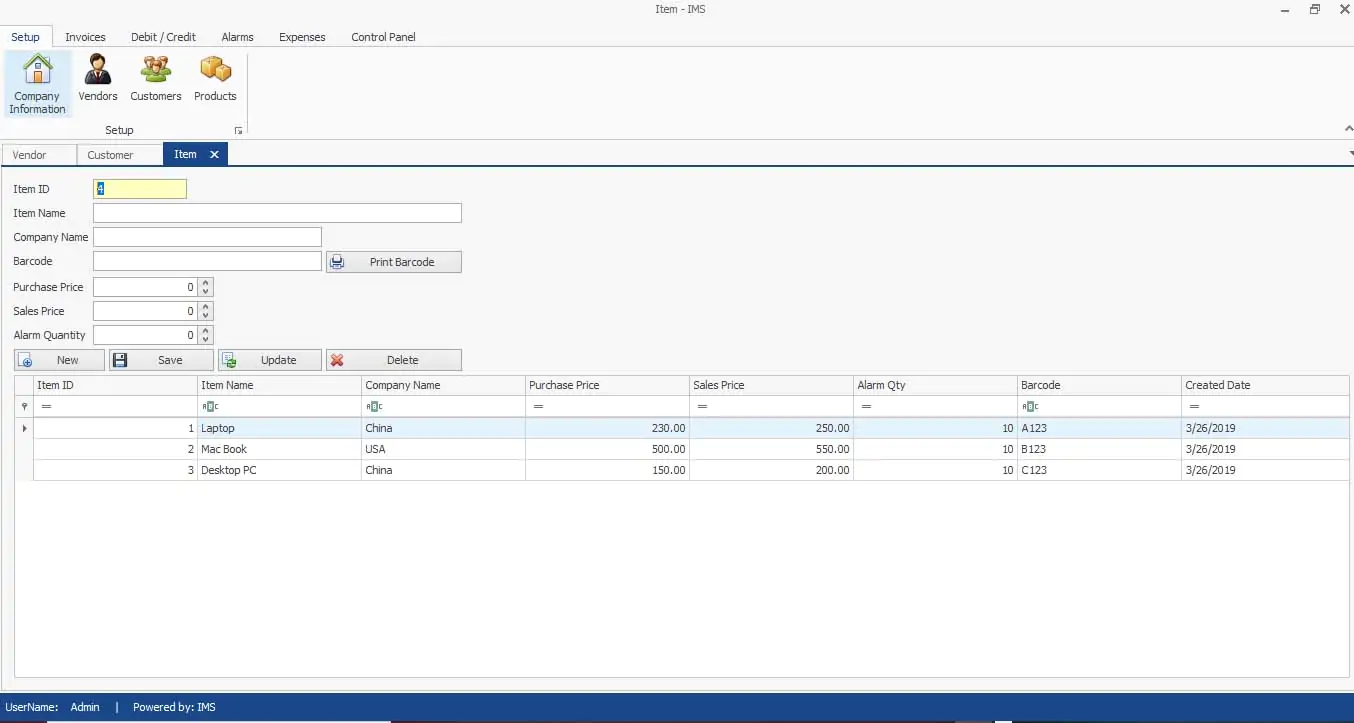Close the Item tab

[x=214, y=155]
